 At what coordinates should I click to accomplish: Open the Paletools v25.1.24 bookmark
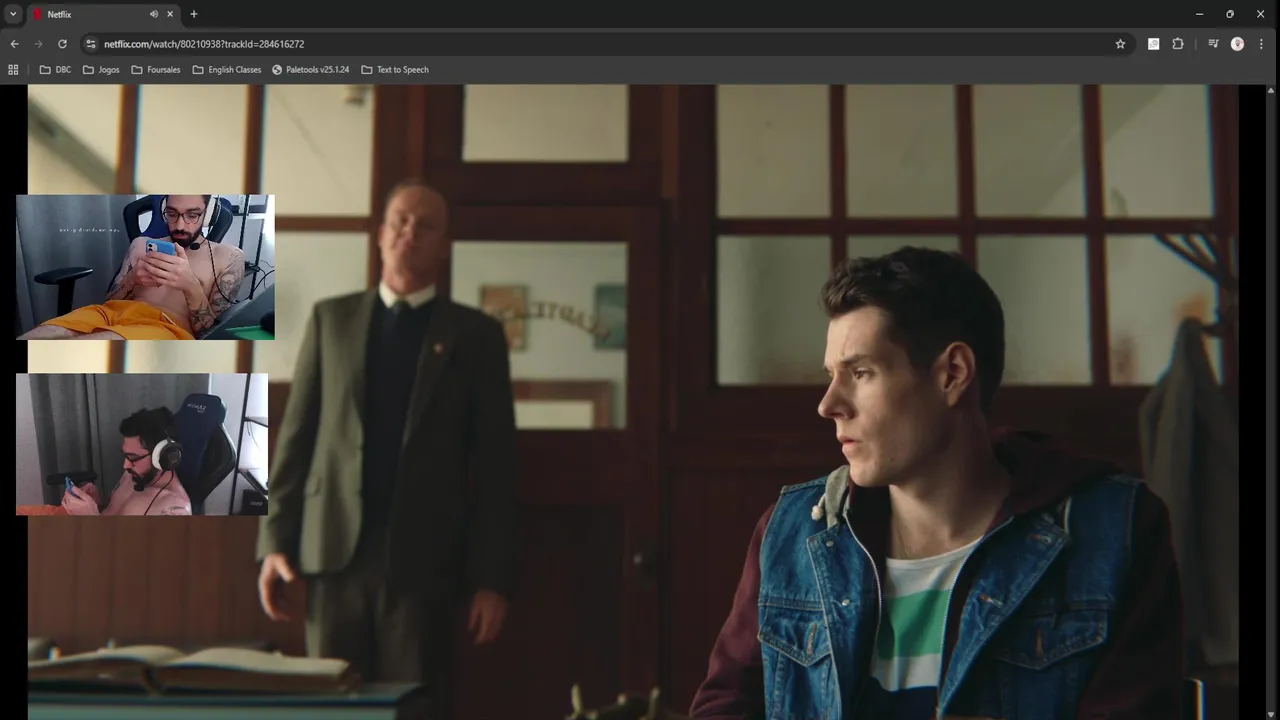pyautogui.click(x=311, y=70)
